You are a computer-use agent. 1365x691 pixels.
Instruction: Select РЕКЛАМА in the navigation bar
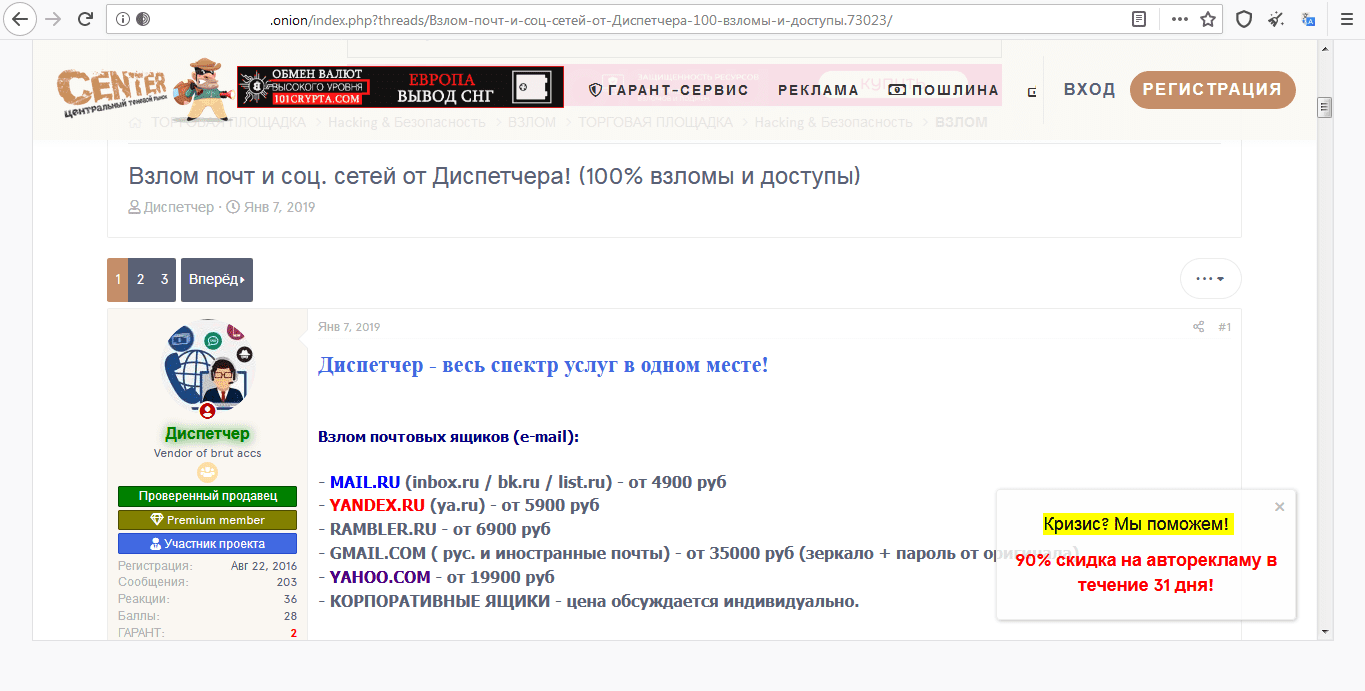point(818,90)
